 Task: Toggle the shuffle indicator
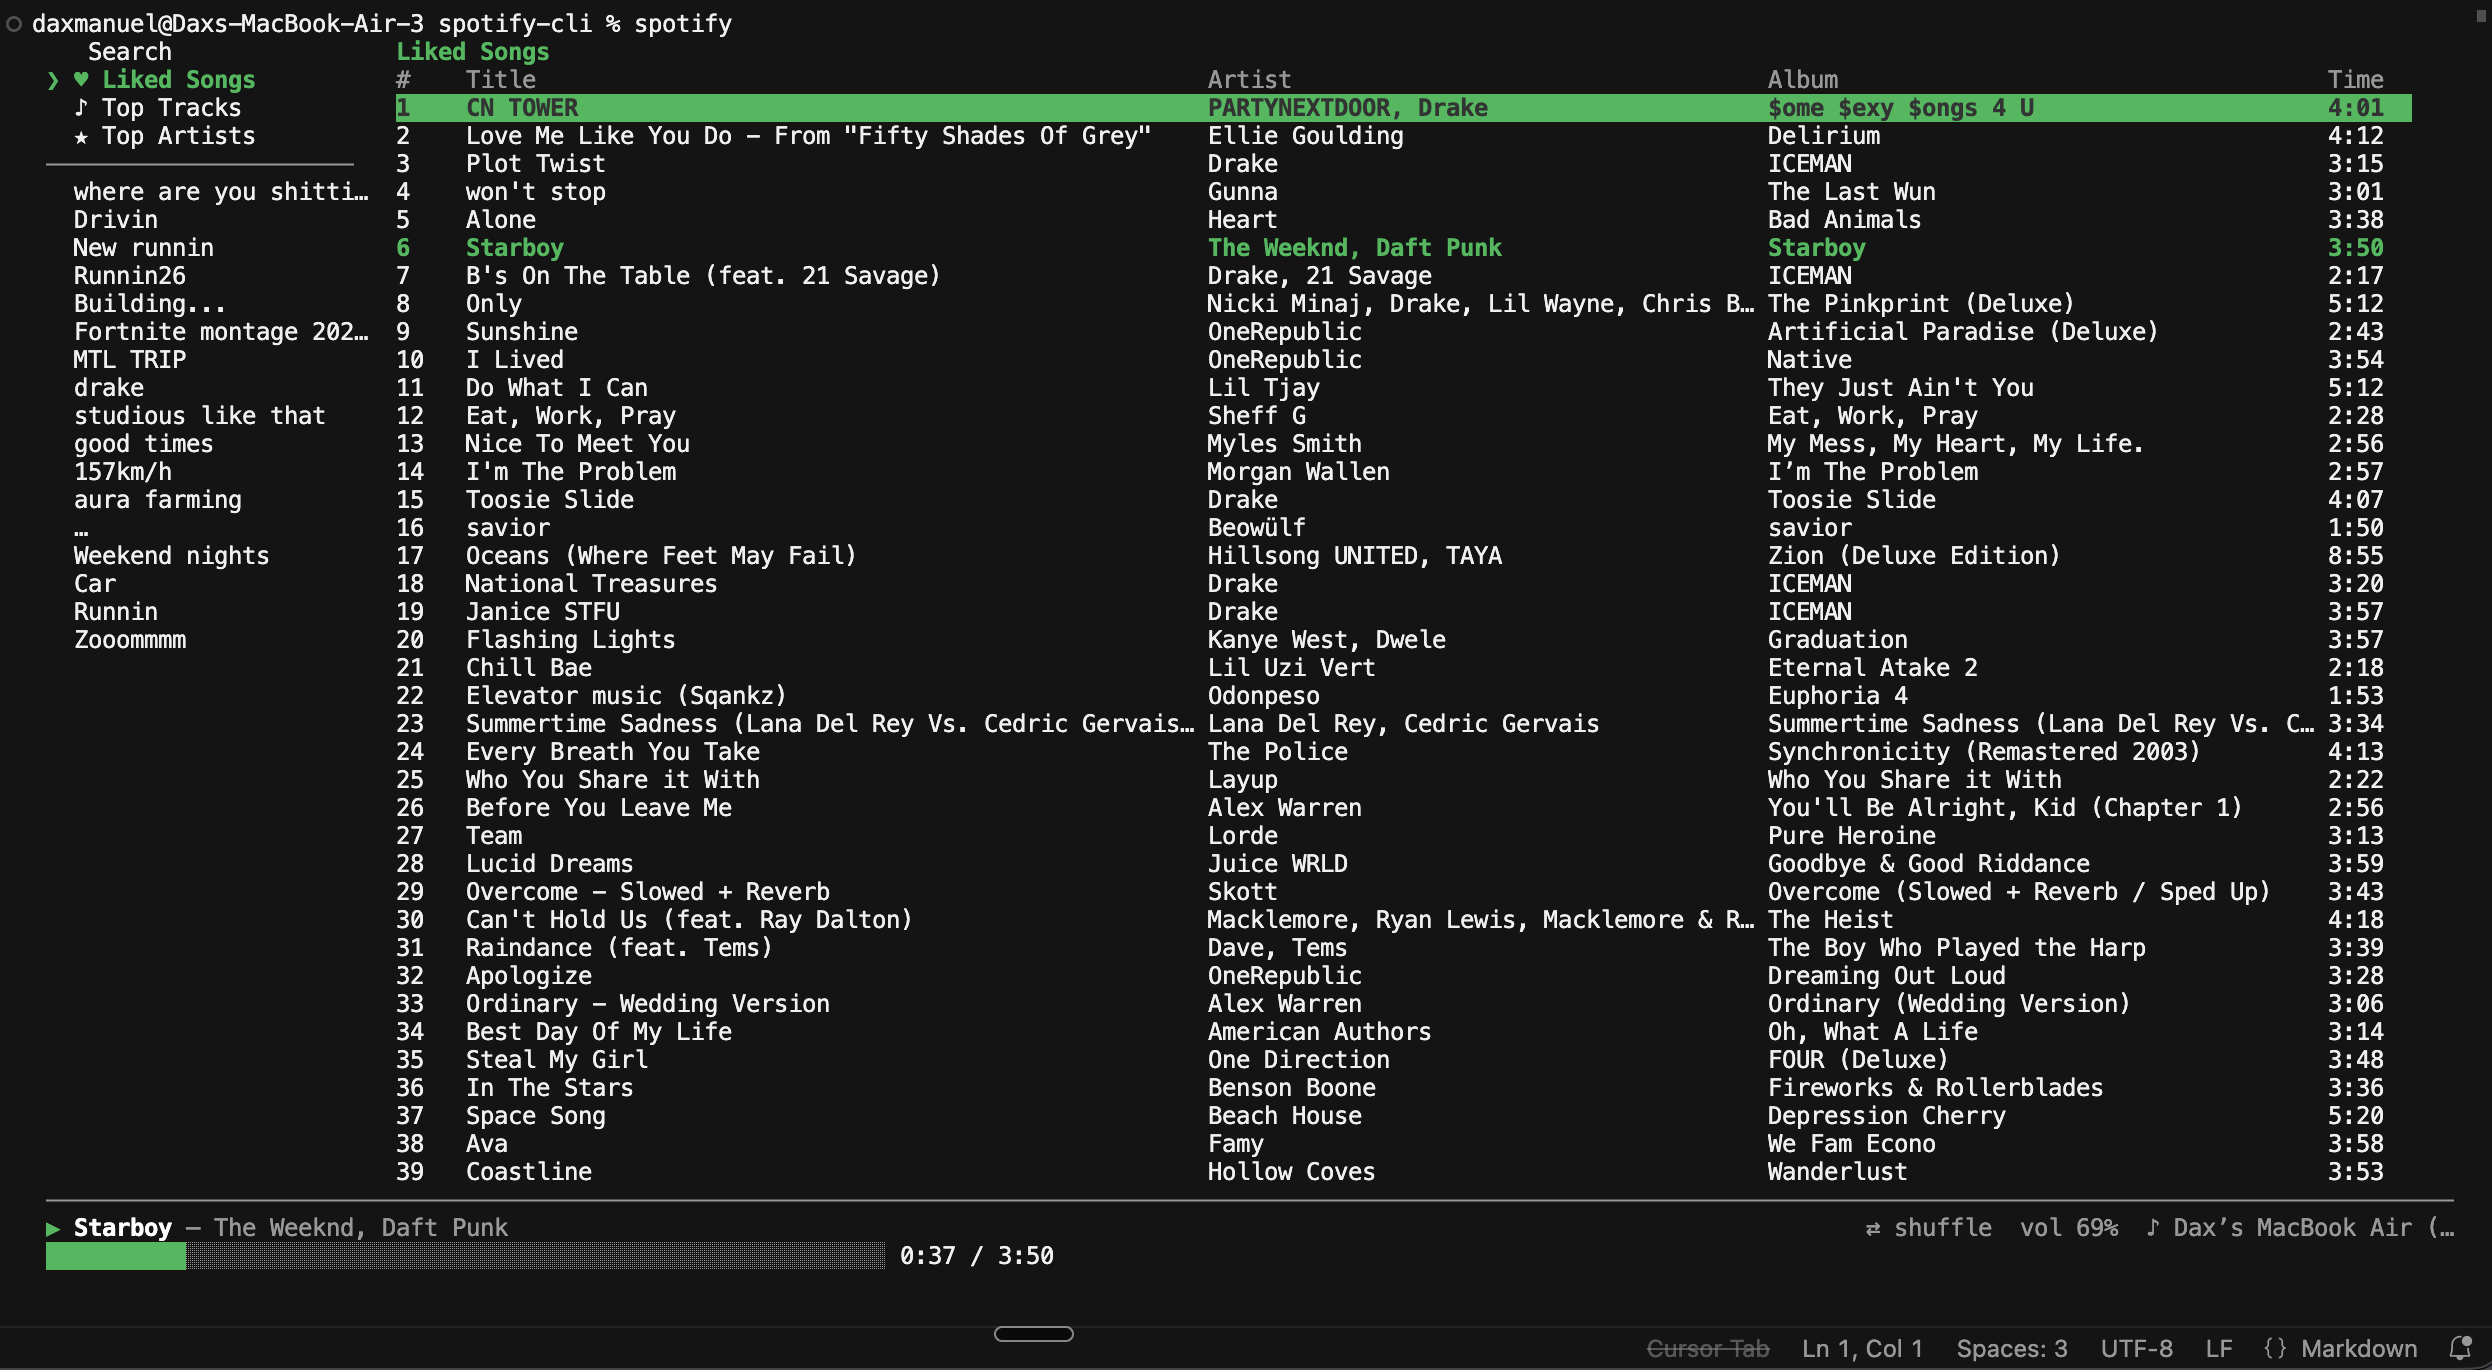(x=1929, y=1228)
